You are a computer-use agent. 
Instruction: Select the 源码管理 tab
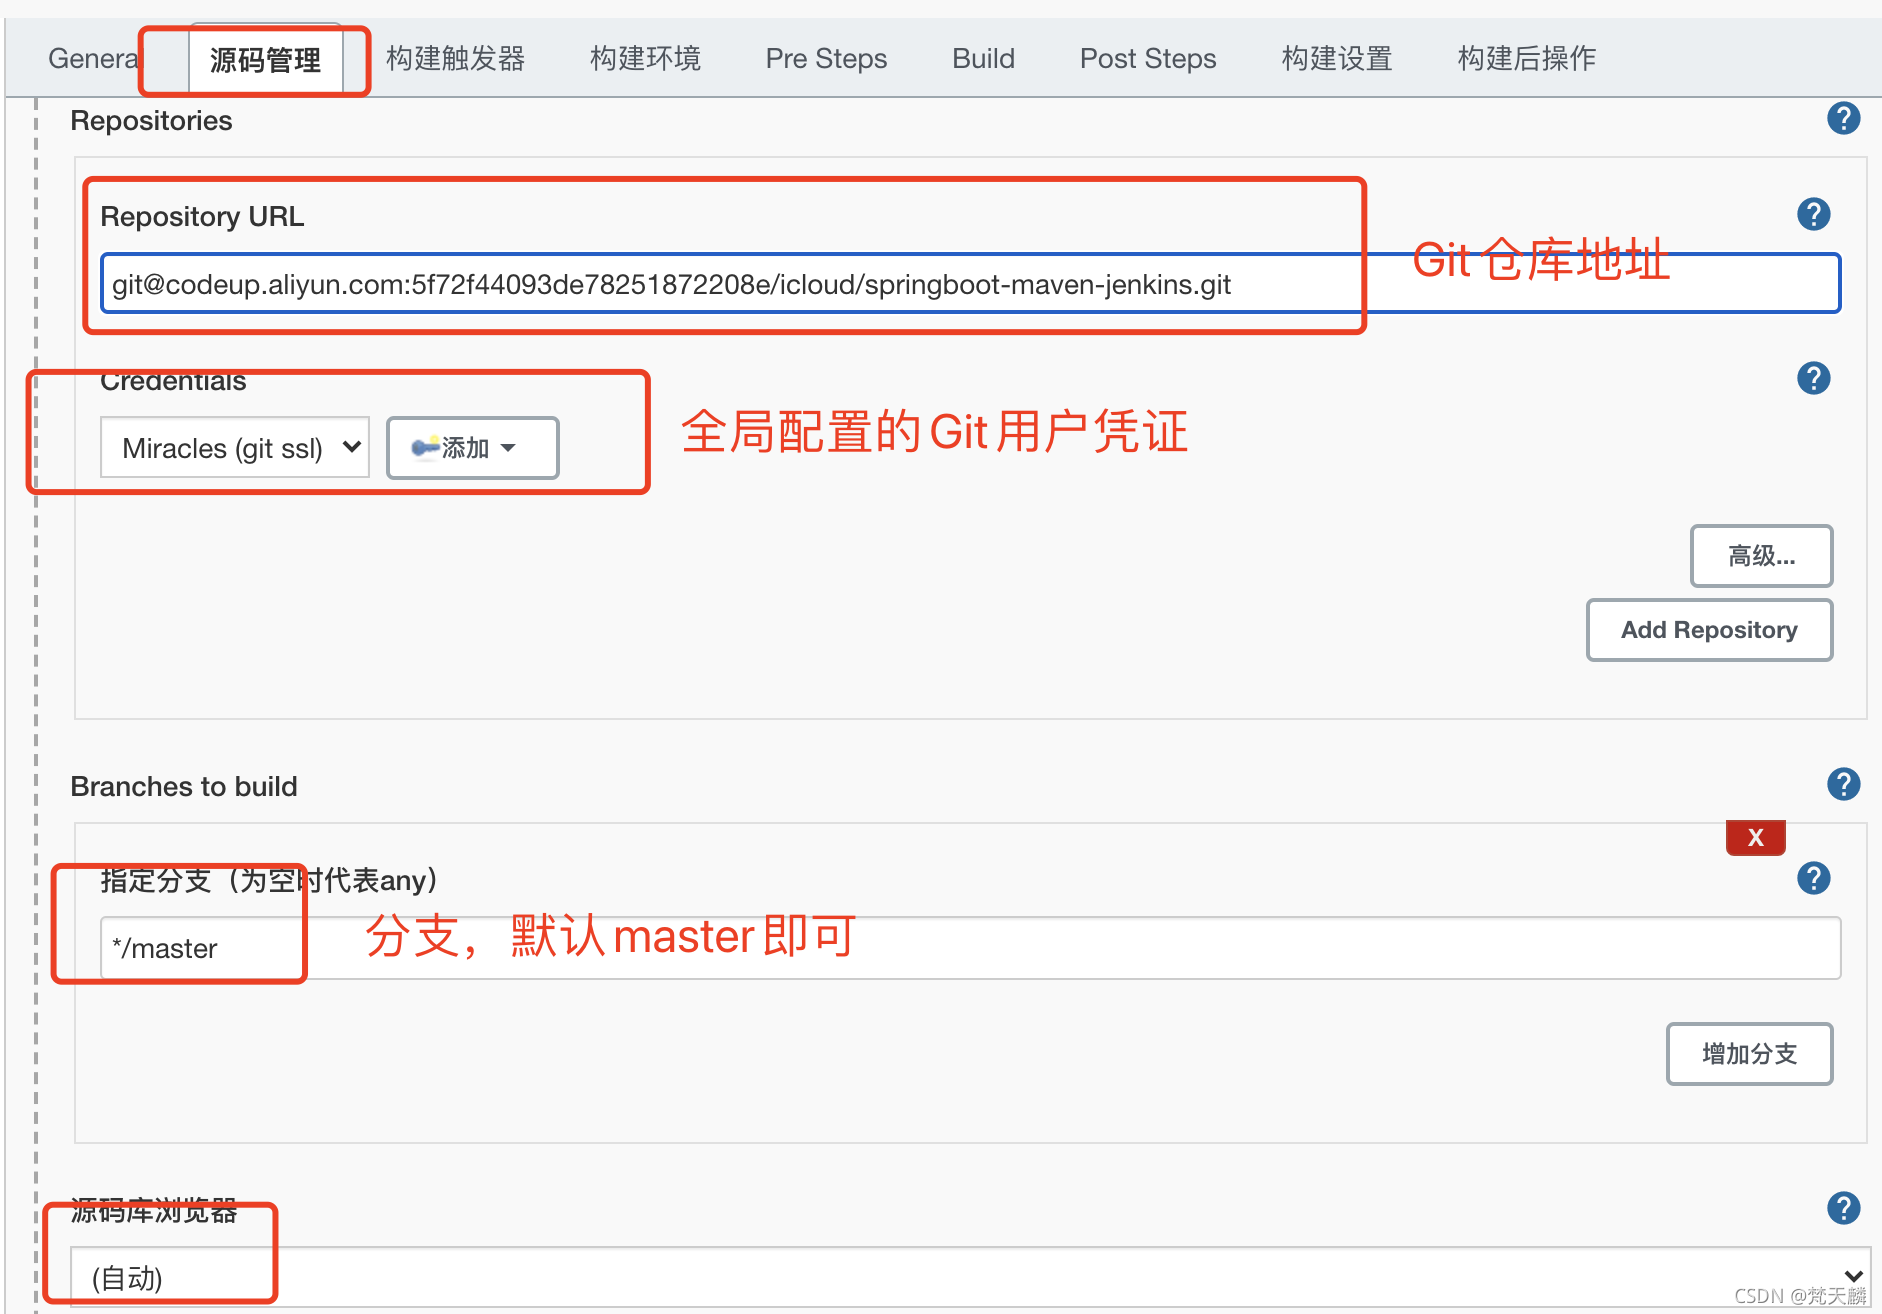click(265, 60)
